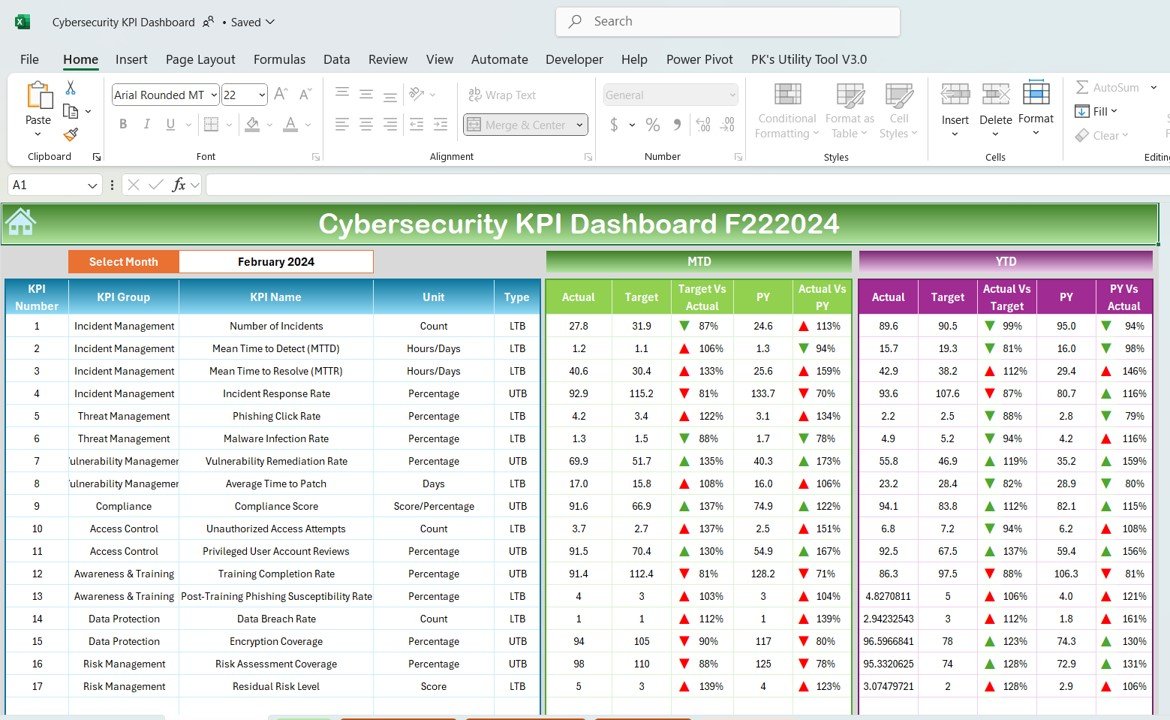
Task: Increase font size with larger A
Action: click(281, 95)
